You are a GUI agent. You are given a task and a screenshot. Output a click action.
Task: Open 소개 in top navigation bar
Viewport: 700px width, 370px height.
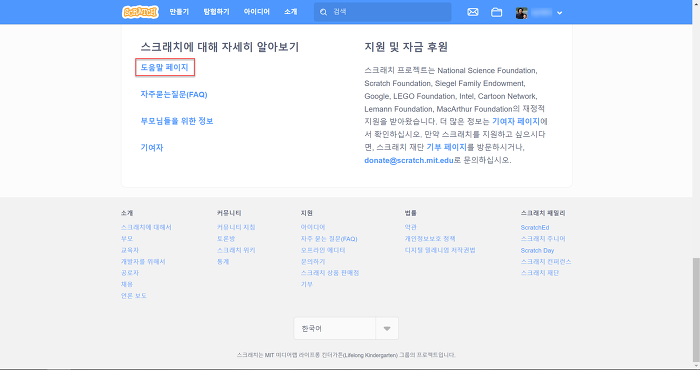(x=291, y=12)
